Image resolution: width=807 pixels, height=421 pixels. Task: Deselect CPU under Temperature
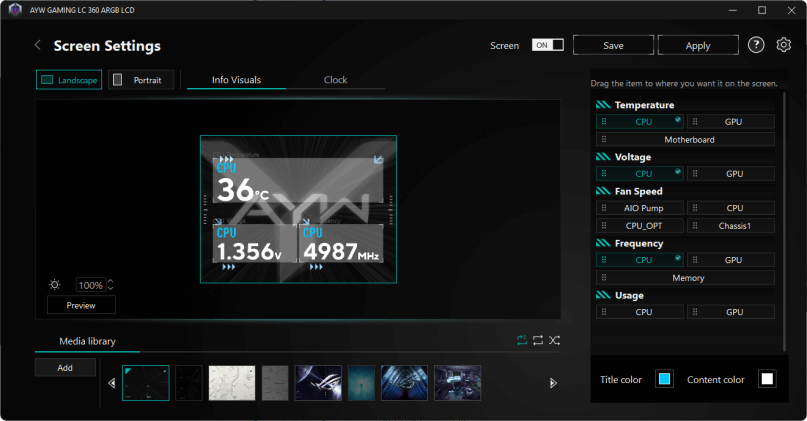coord(640,121)
